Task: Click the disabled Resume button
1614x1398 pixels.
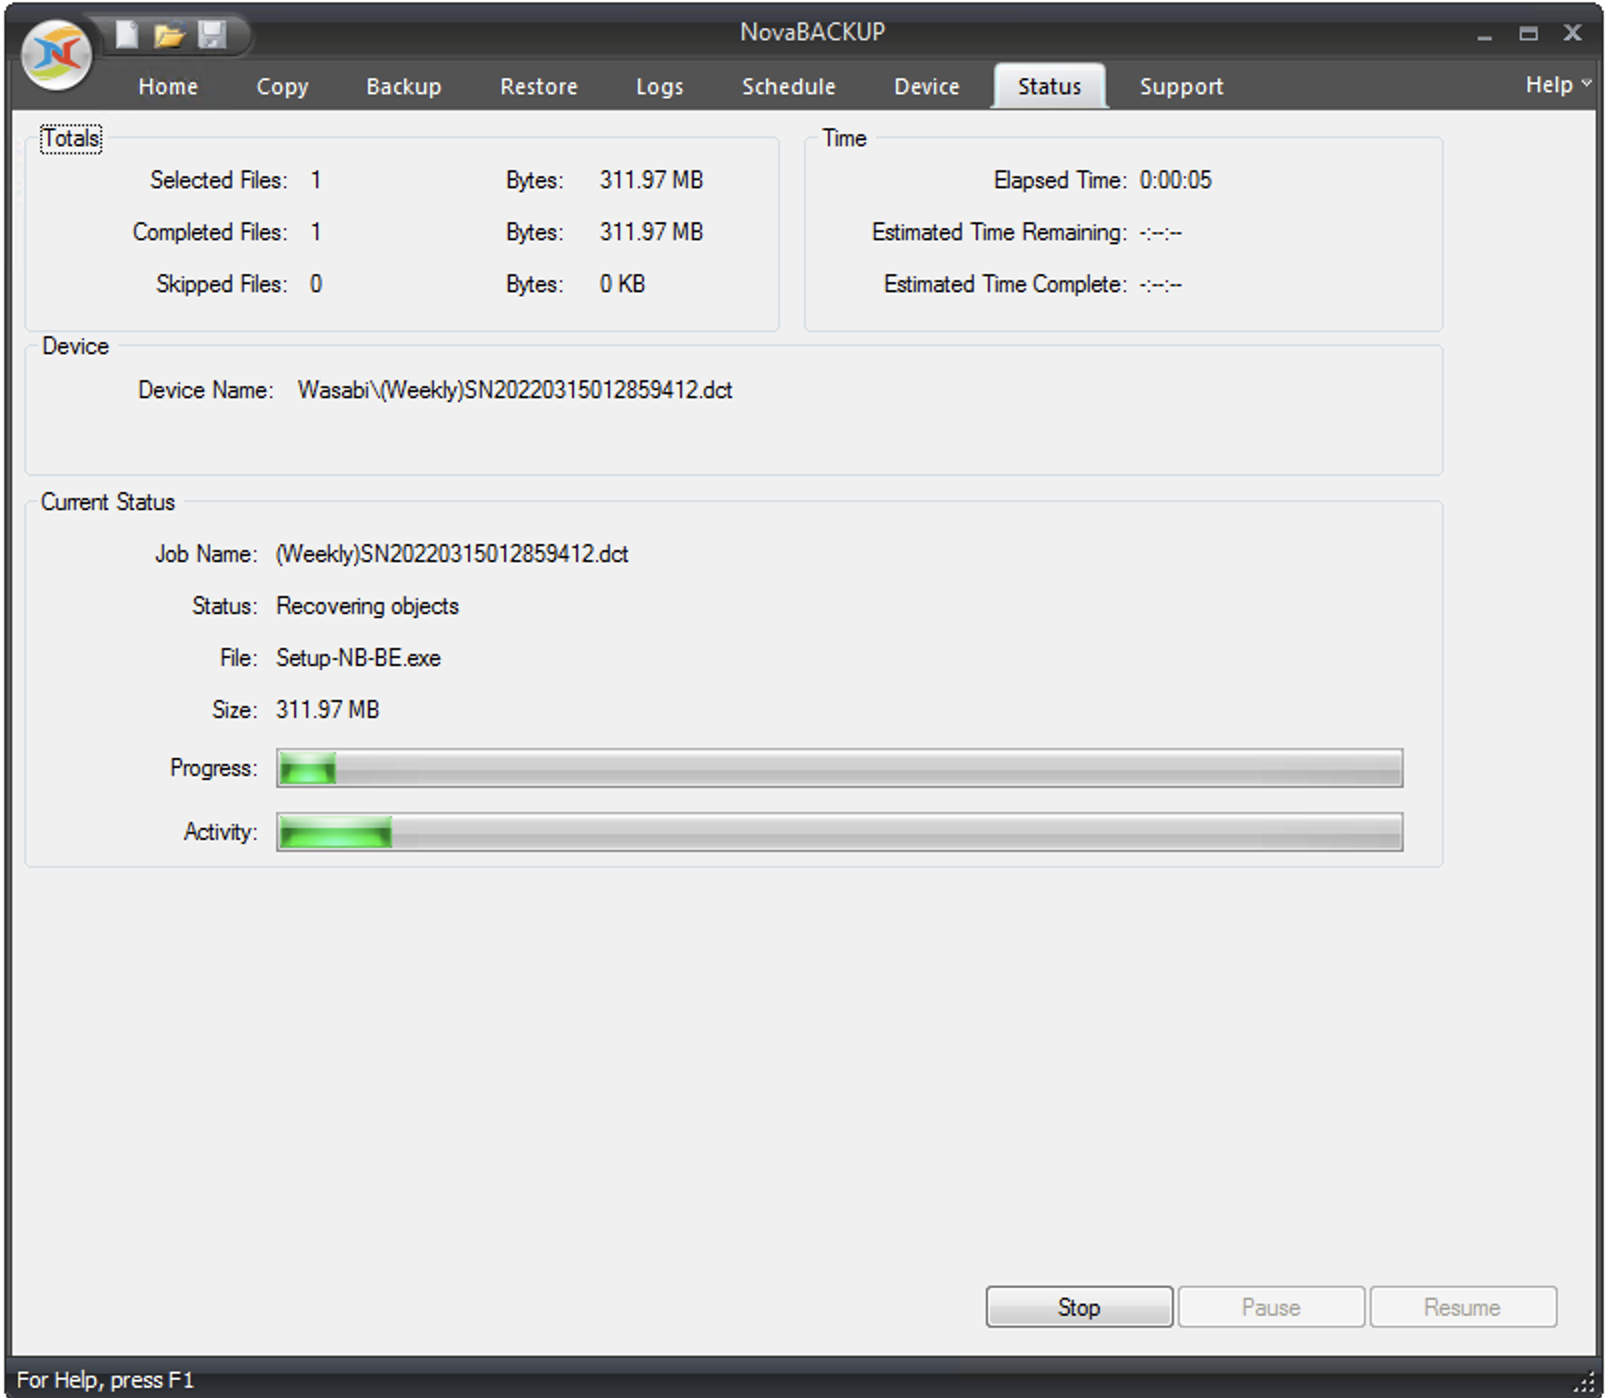Action: pyautogui.click(x=1463, y=1307)
